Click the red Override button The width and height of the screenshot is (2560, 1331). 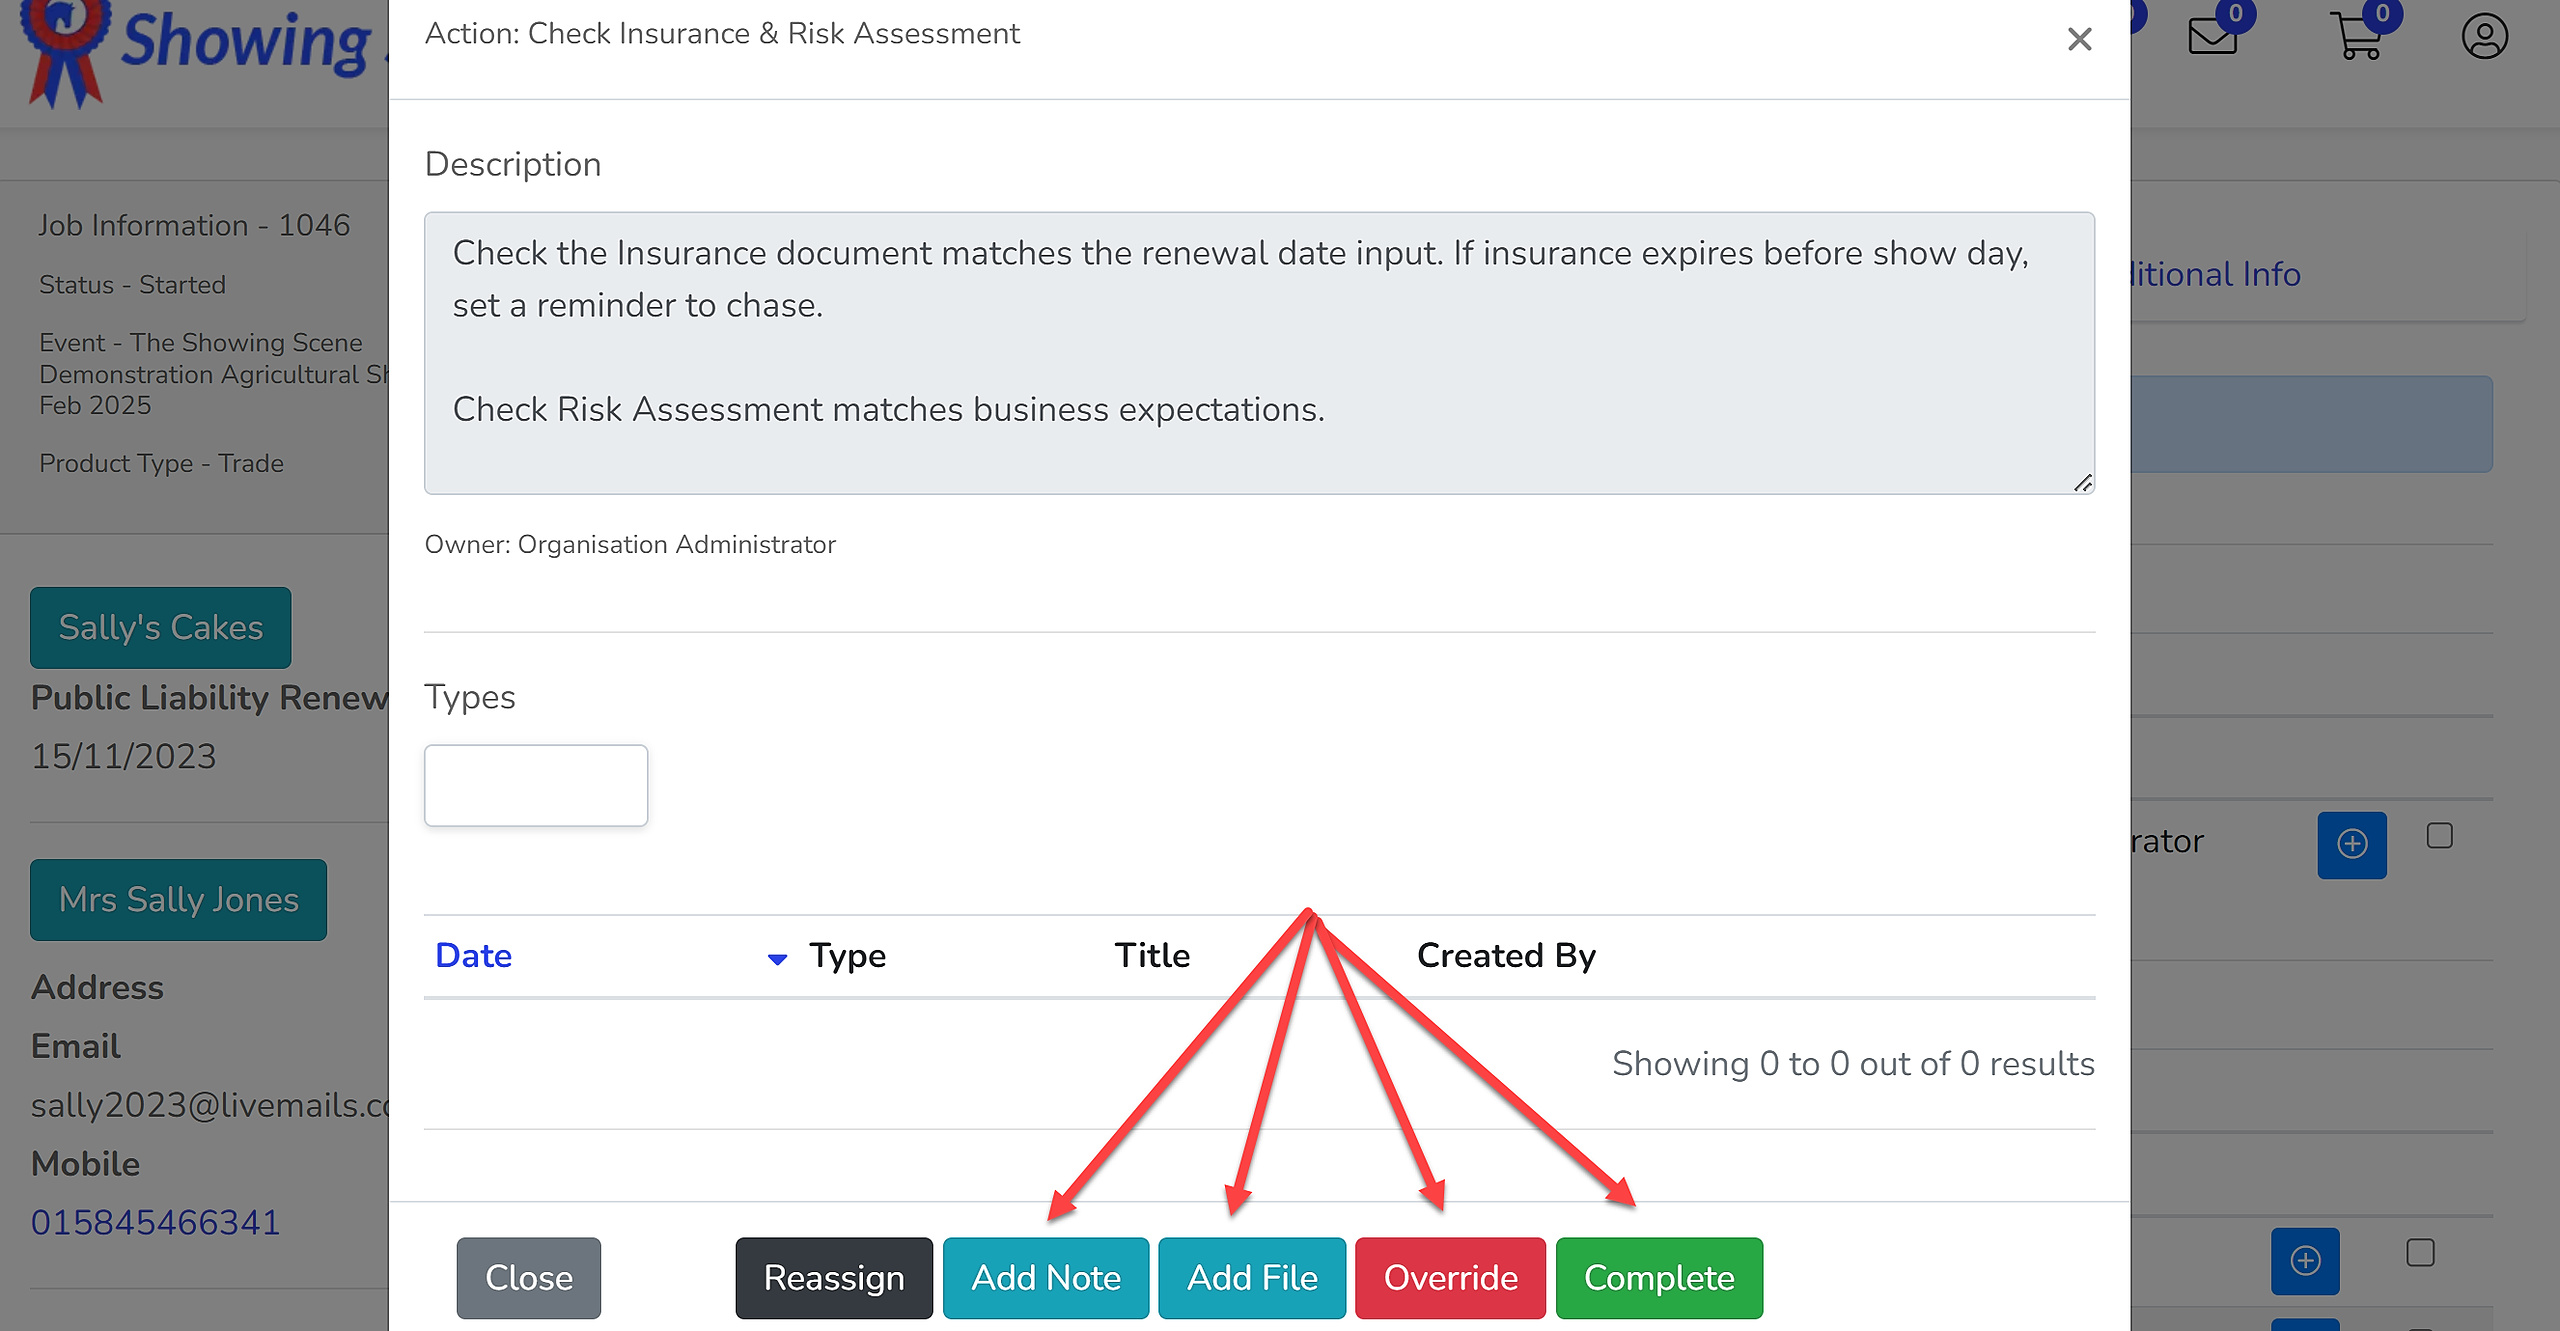[x=1450, y=1278]
